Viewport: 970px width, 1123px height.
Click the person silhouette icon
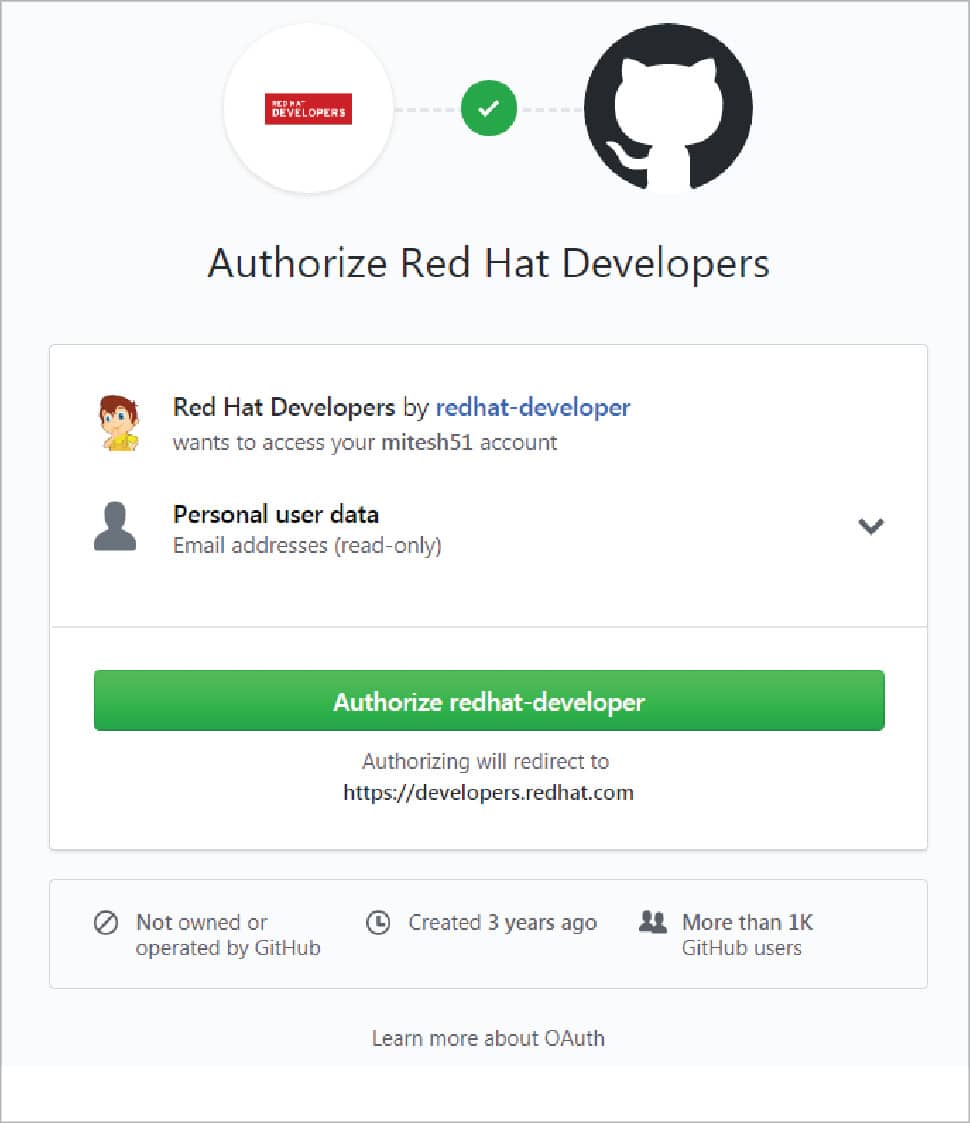pyautogui.click(x=115, y=527)
